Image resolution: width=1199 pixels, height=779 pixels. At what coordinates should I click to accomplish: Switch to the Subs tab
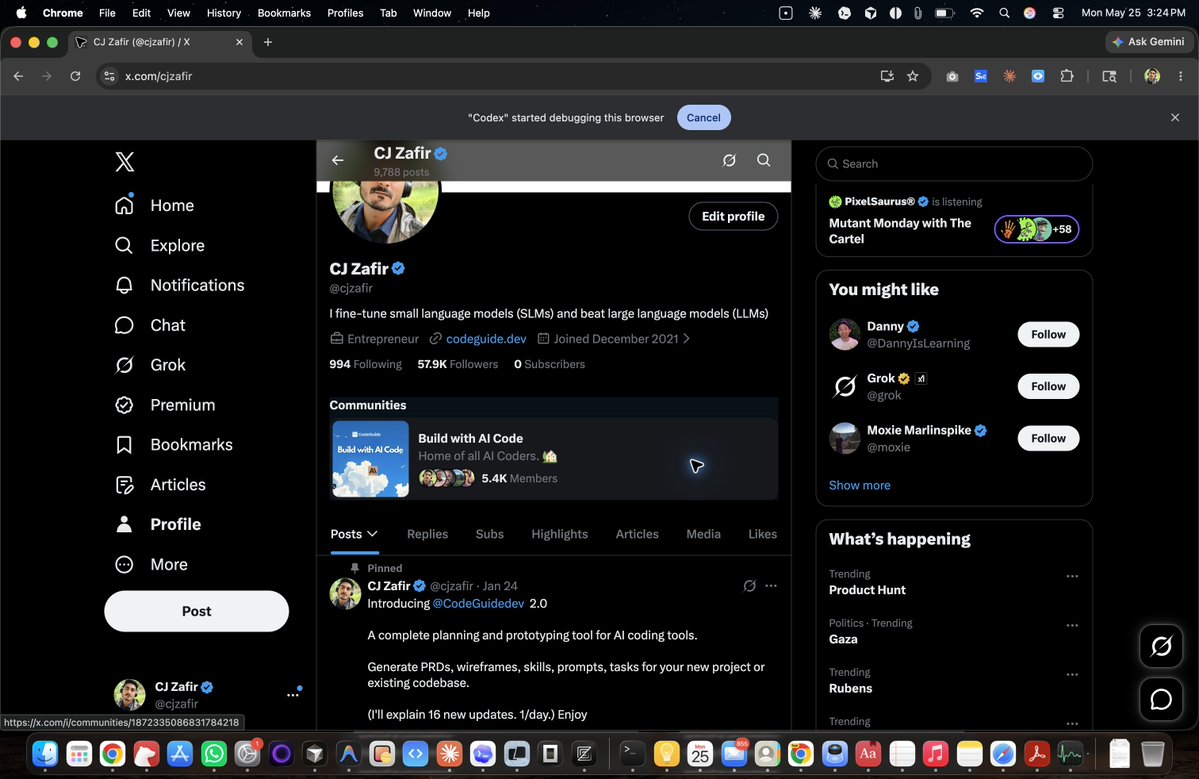click(489, 534)
